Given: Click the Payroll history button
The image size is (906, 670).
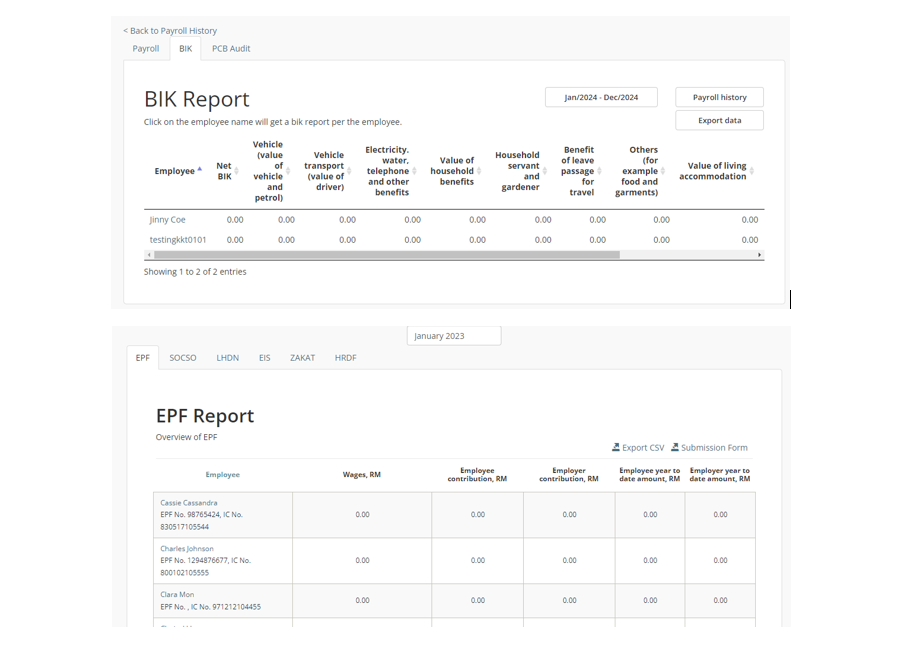Looking at the screenshot, I should pos(719,97).
